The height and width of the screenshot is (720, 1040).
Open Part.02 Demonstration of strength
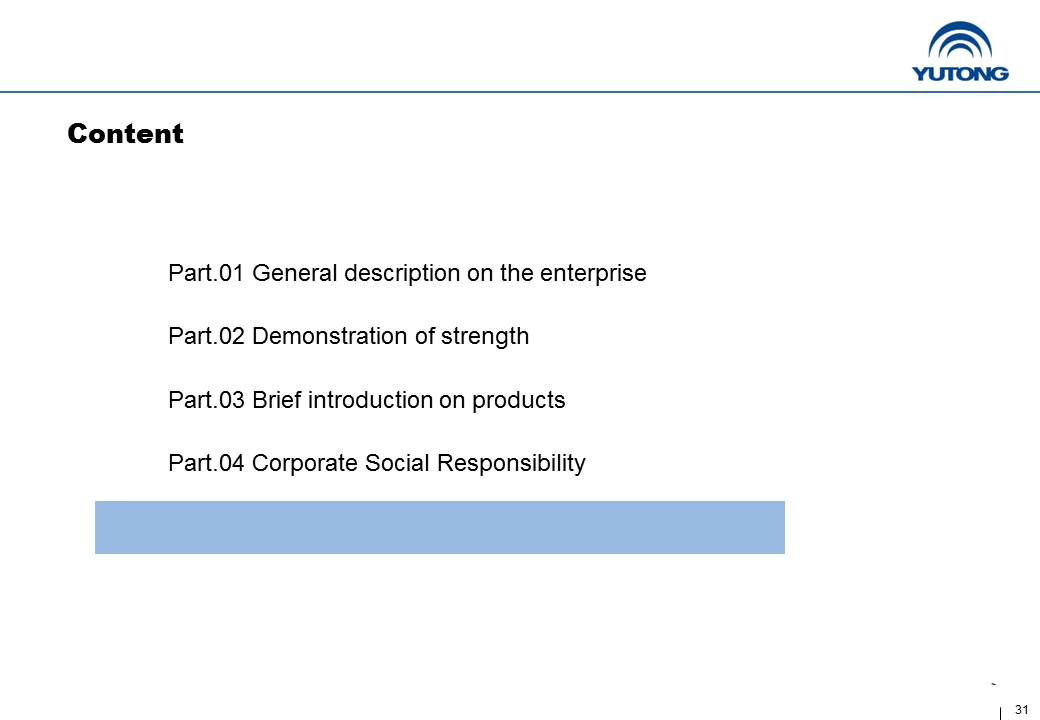348,336
